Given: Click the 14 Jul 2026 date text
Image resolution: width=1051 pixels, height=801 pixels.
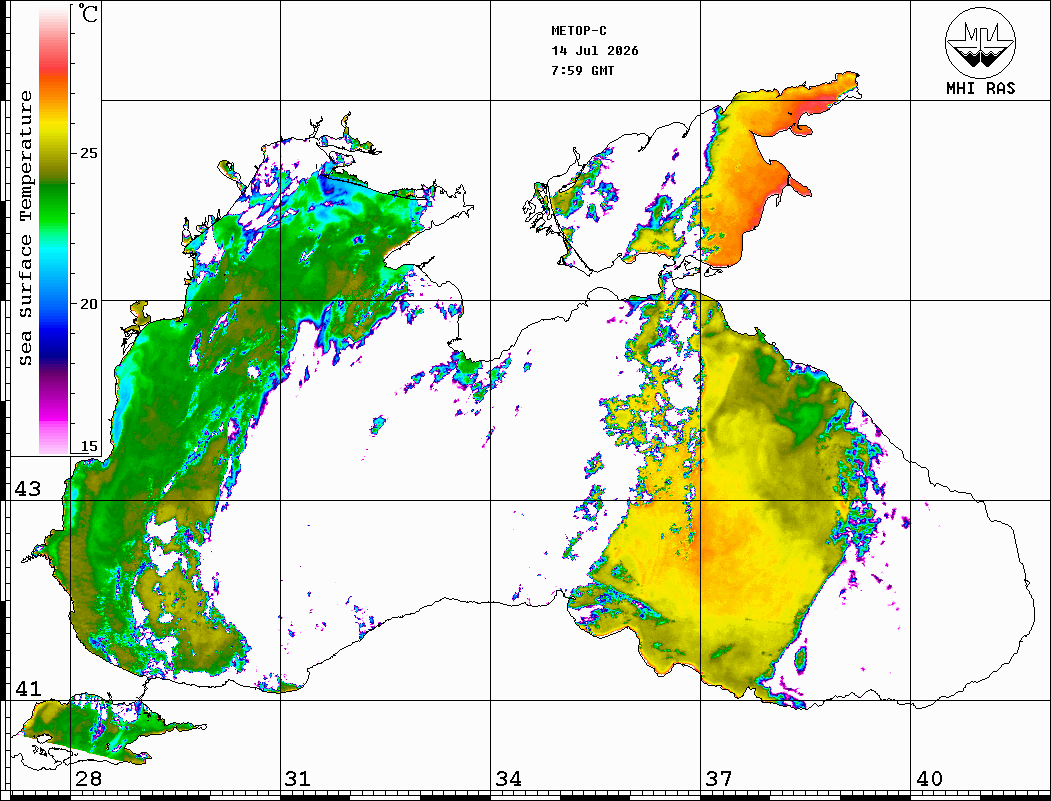Looking at the screenshot, I should 595,51.
